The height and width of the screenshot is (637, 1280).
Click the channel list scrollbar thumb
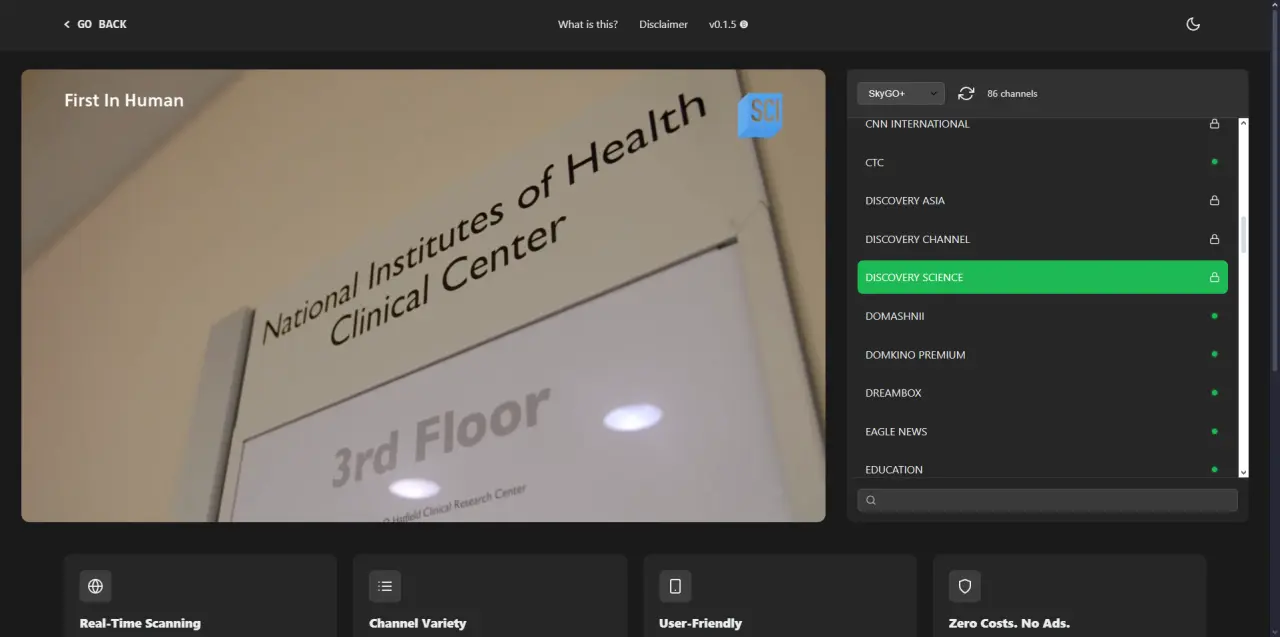[1244, 234]
